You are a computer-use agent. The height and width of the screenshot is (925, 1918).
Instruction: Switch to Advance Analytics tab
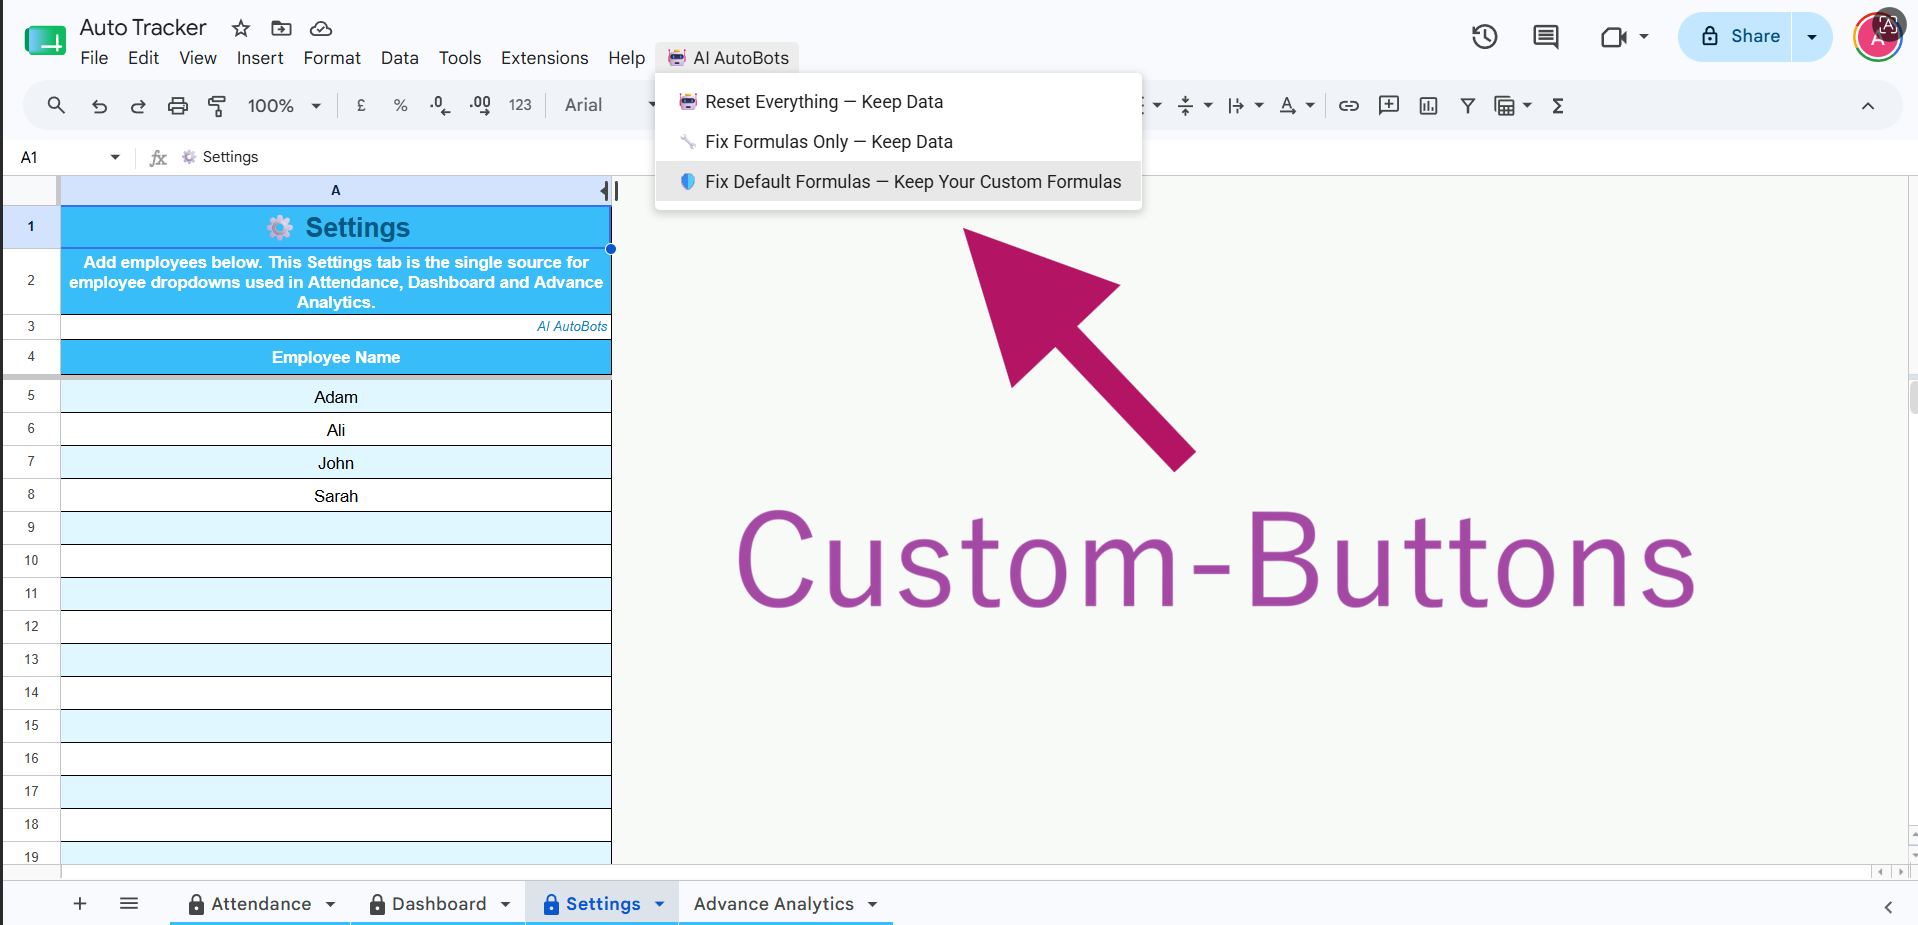pyautogui.click(x=774, y=904)
